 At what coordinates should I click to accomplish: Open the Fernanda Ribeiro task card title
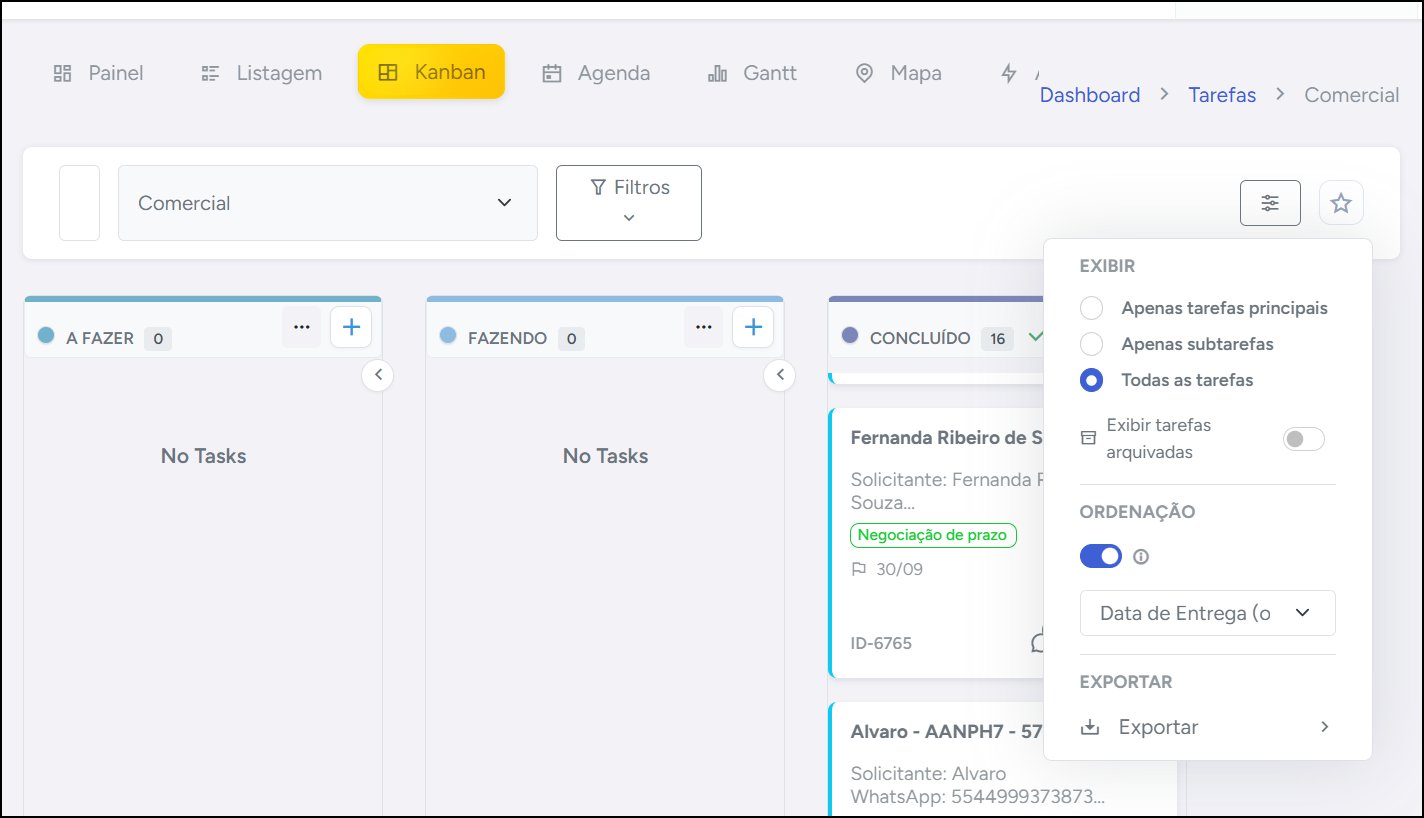click(947, 437)
